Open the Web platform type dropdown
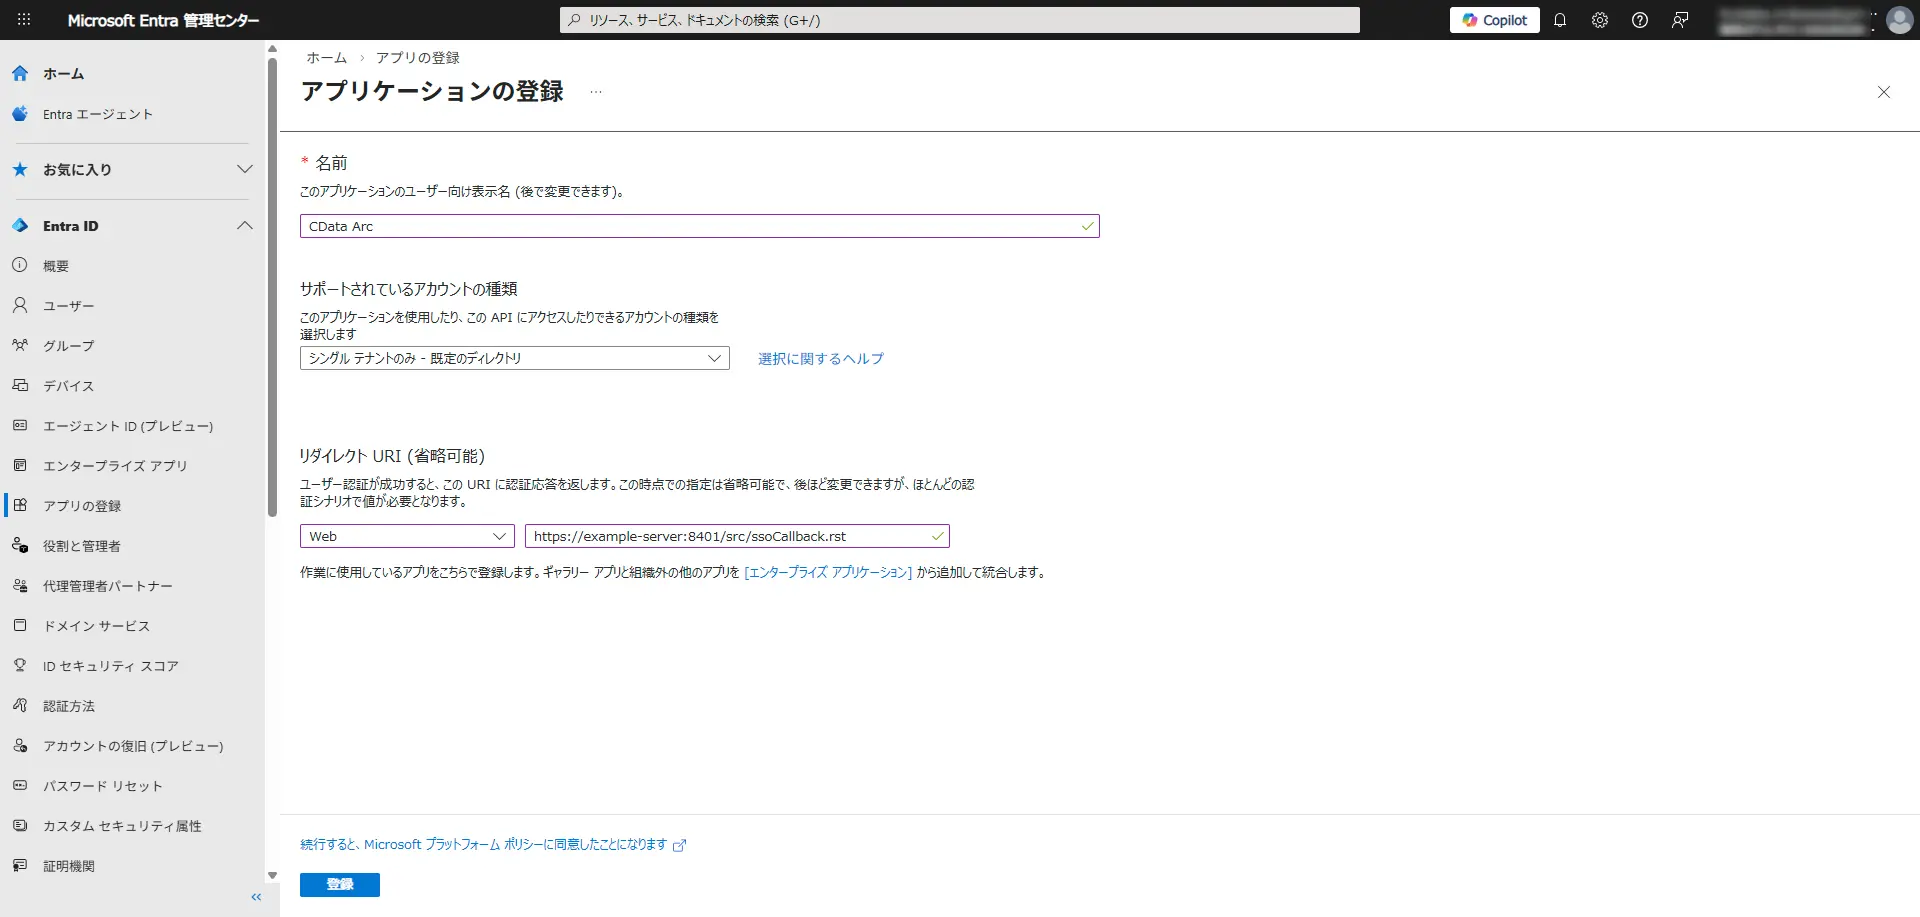 point(407,536)
